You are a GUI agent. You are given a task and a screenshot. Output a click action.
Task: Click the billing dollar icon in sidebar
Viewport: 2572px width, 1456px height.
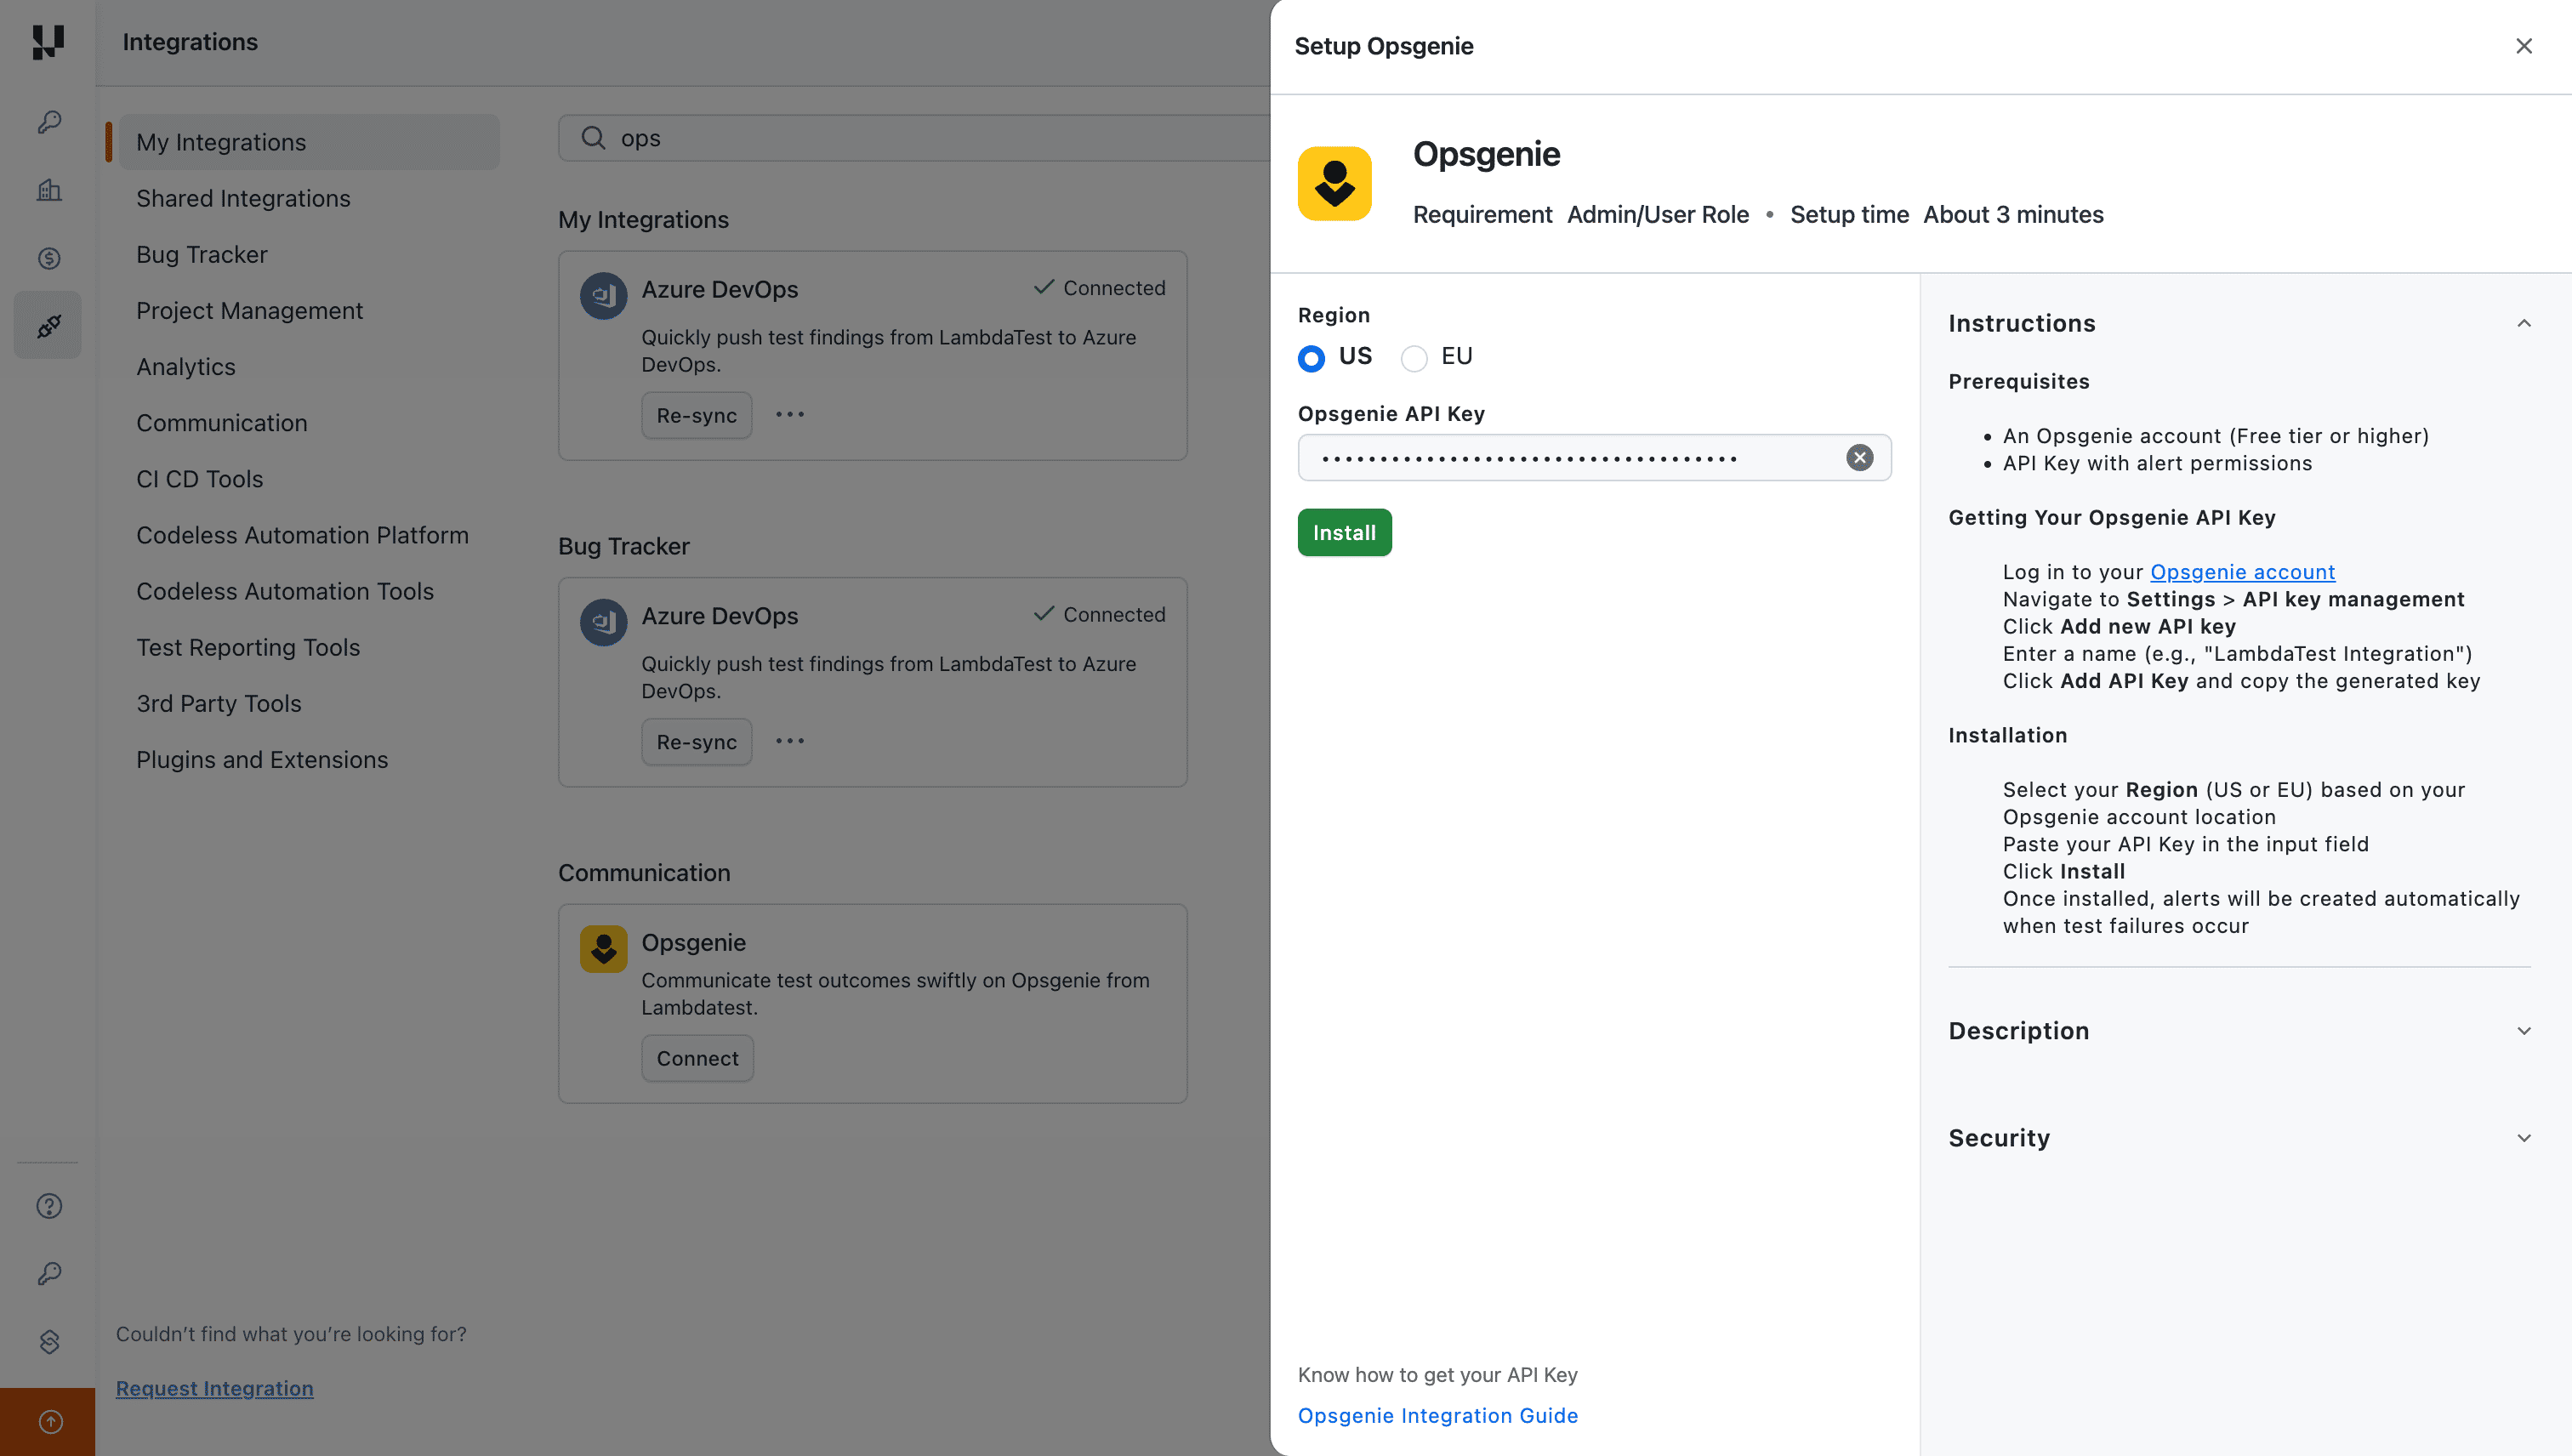47,258
